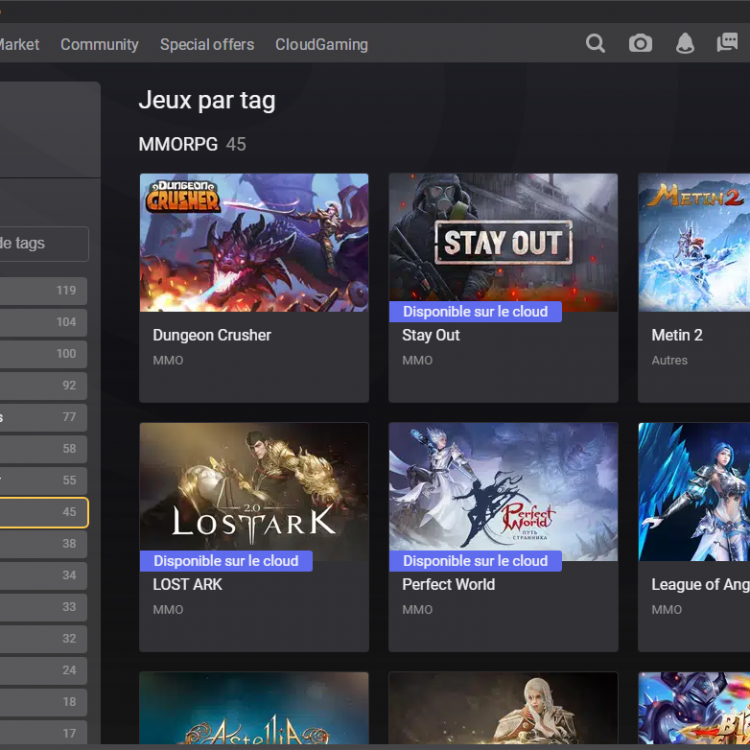The width and height of the screenshot is (750, 750).
Task: Open the Metin 2 game artwork
Action: [694, 243]
